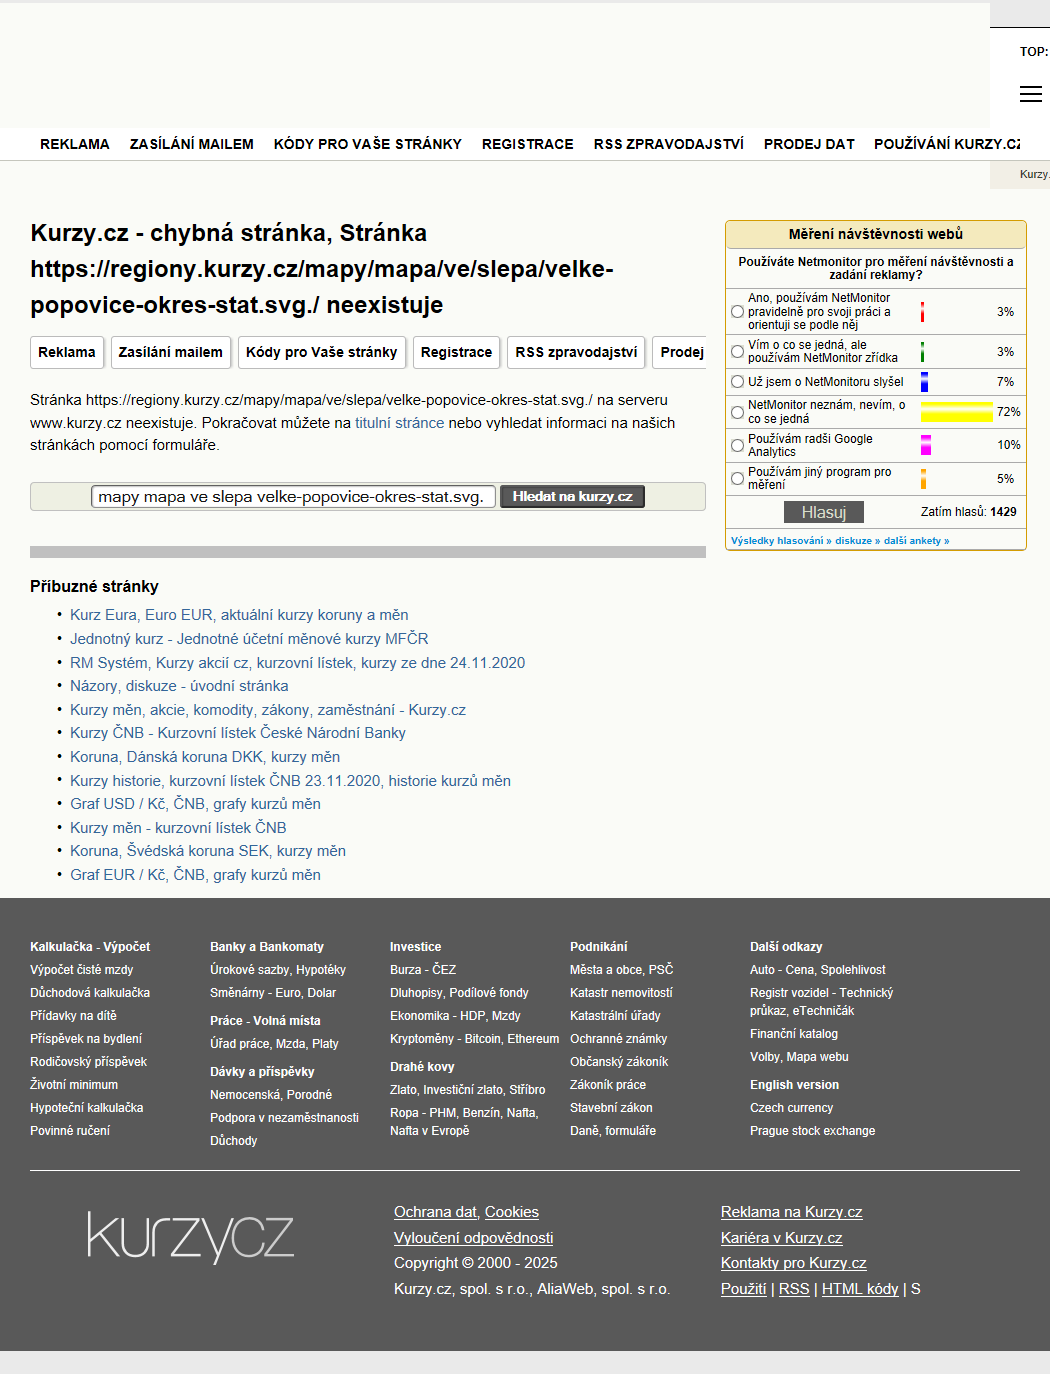
Task: Open footer link Burza - ČEZ
Action: 423,970
